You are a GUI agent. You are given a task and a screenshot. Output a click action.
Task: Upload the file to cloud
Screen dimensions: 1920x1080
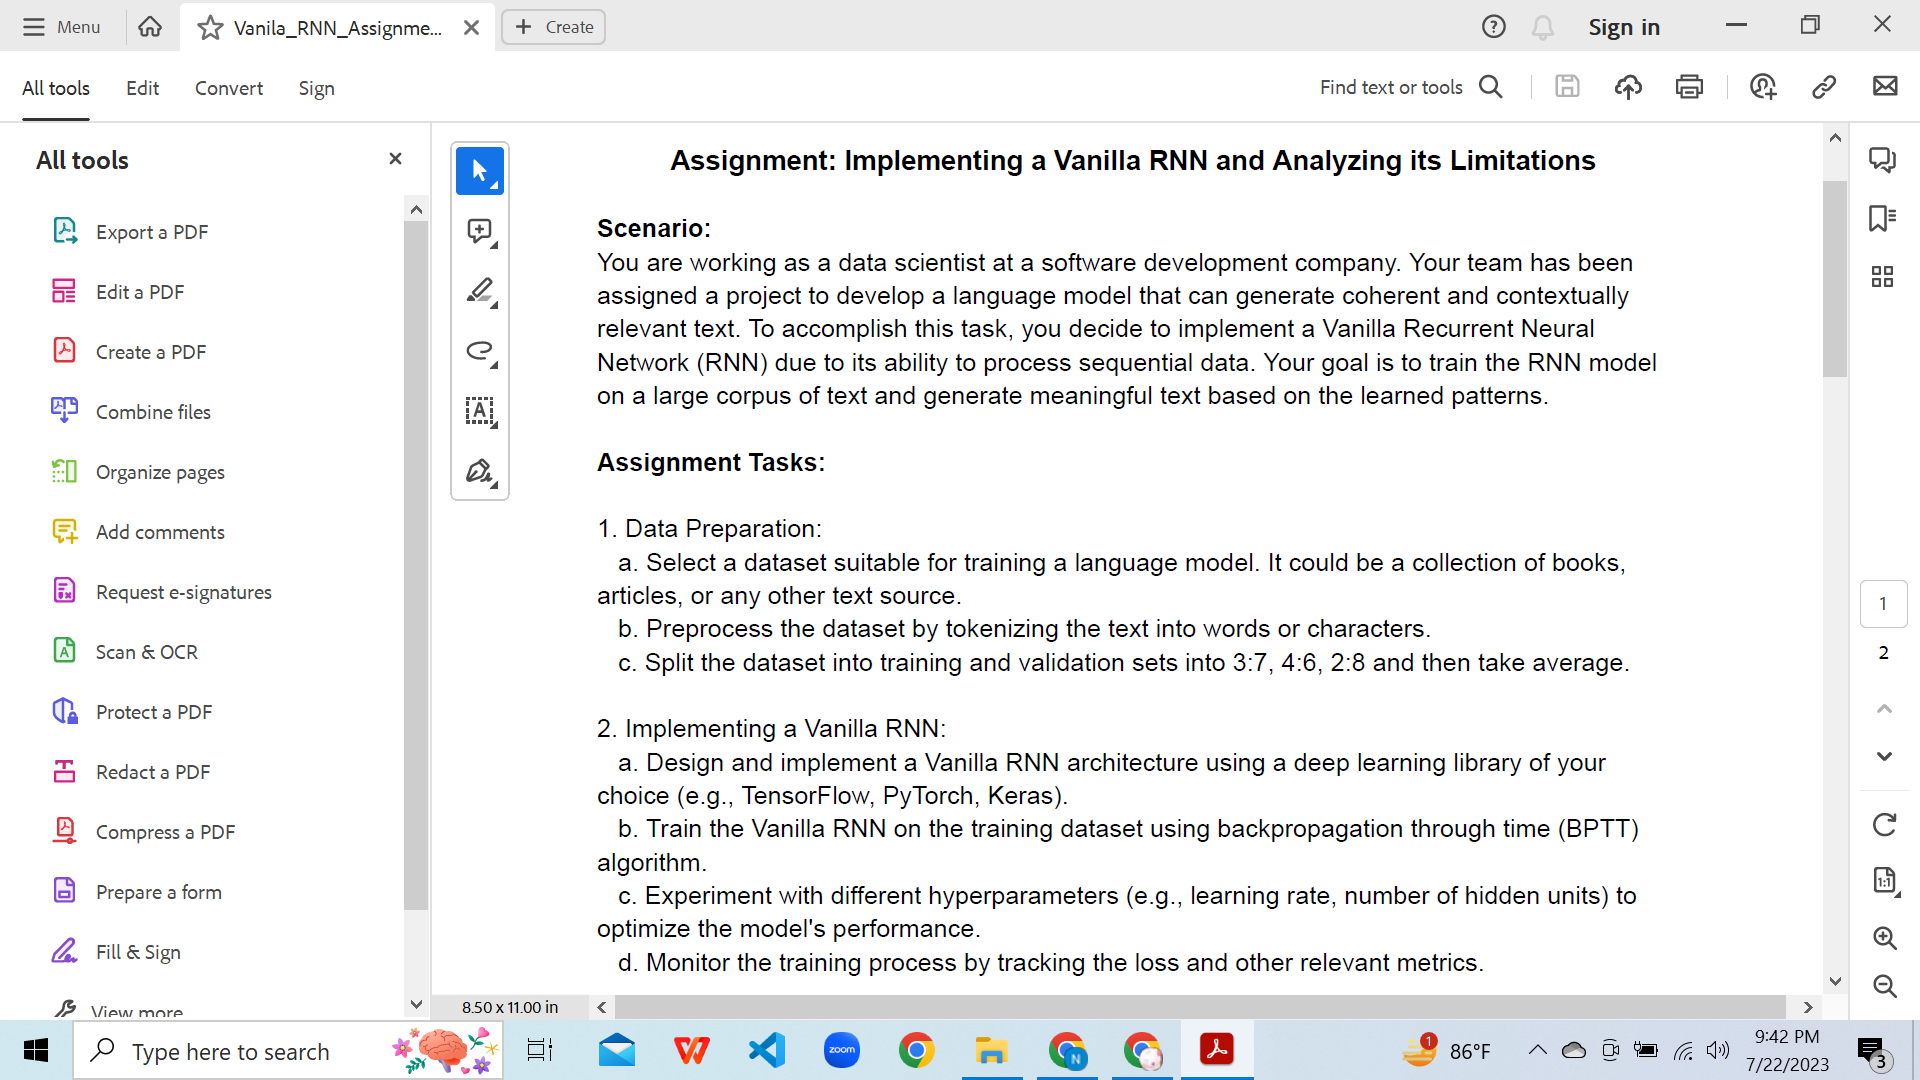pyautogui.click(x=1628, y=87)
